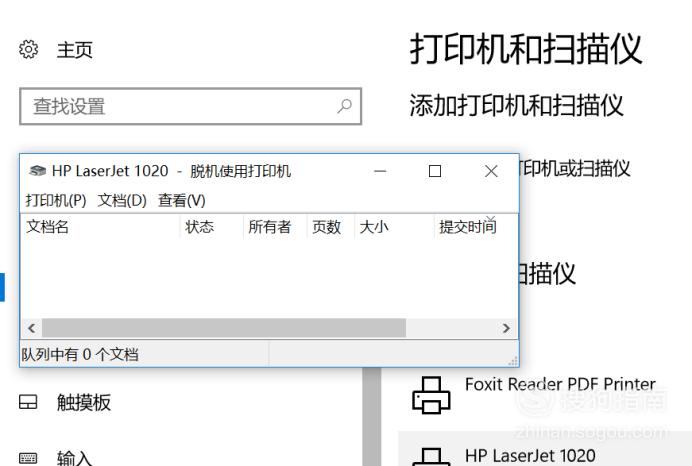The width and height of the screenshot is (692, 466).
Task: Click the queue window resize grip
Action: pos(513,361)
